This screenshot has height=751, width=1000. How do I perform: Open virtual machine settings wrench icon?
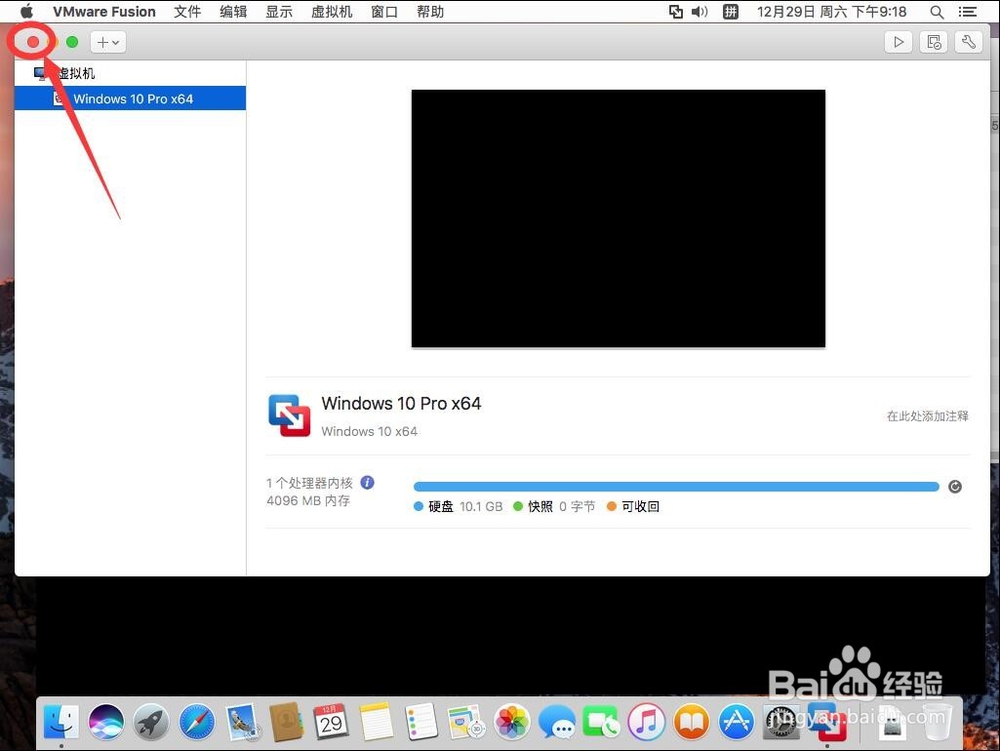(x=968, y=42)
